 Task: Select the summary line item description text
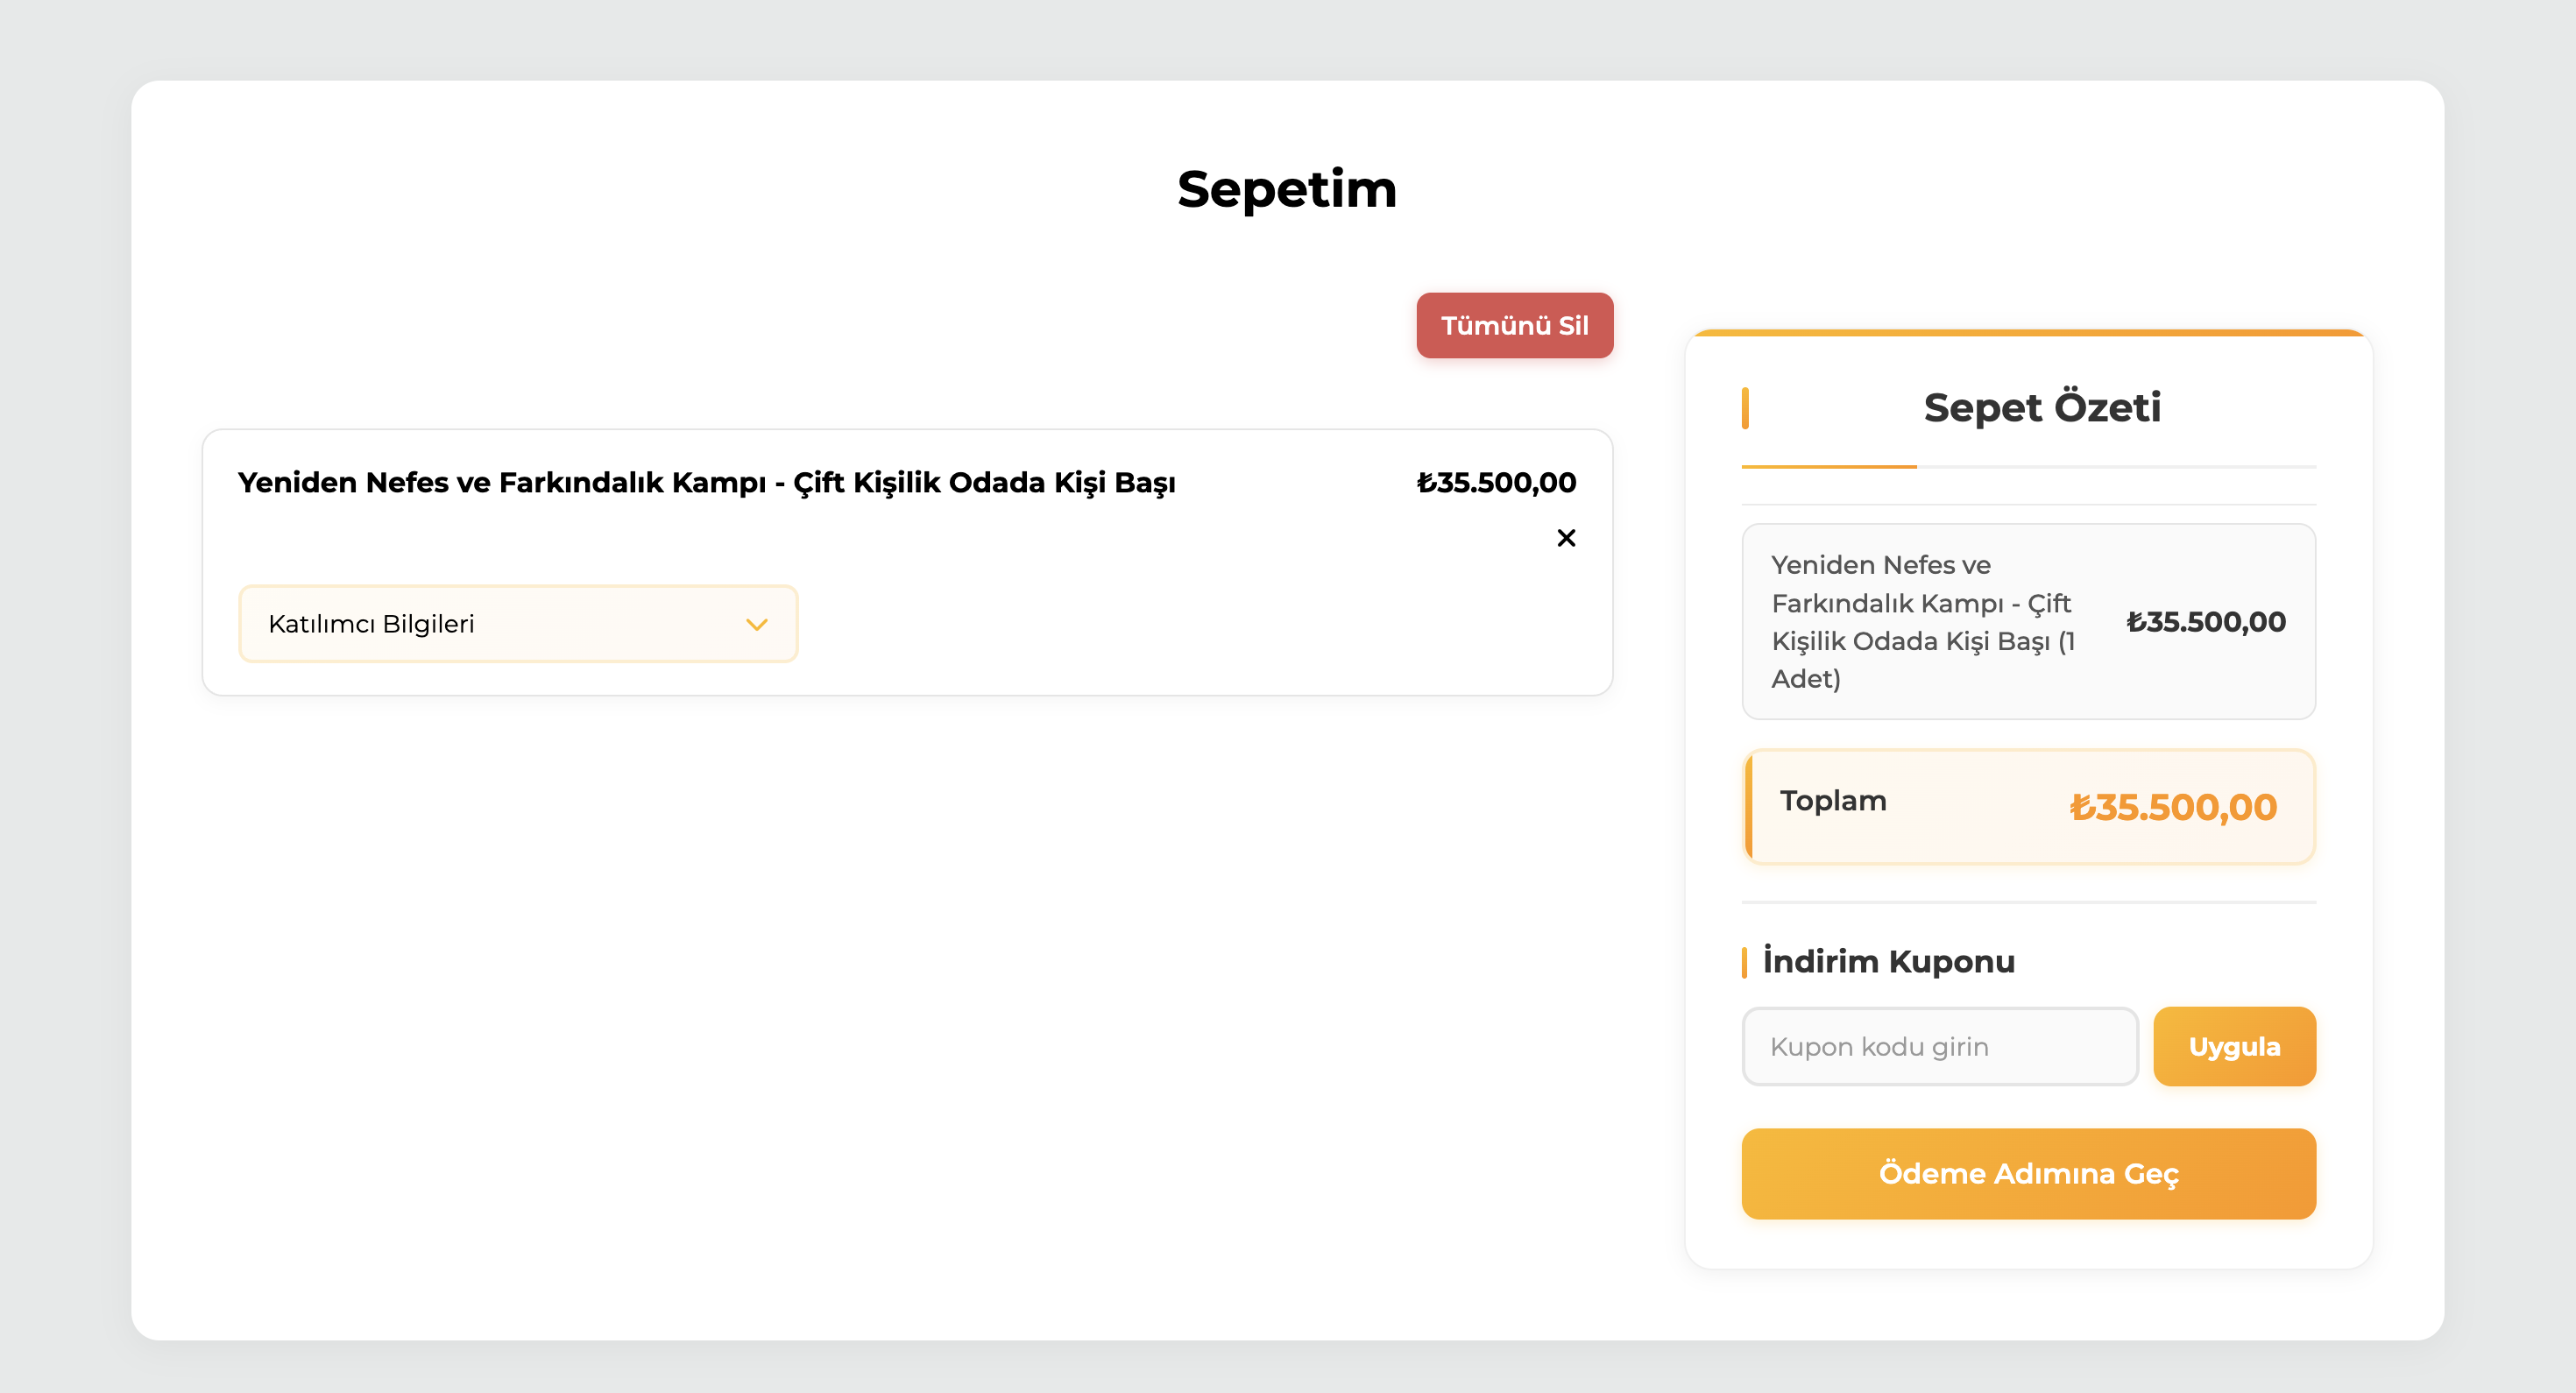(x=1922, y=621)
